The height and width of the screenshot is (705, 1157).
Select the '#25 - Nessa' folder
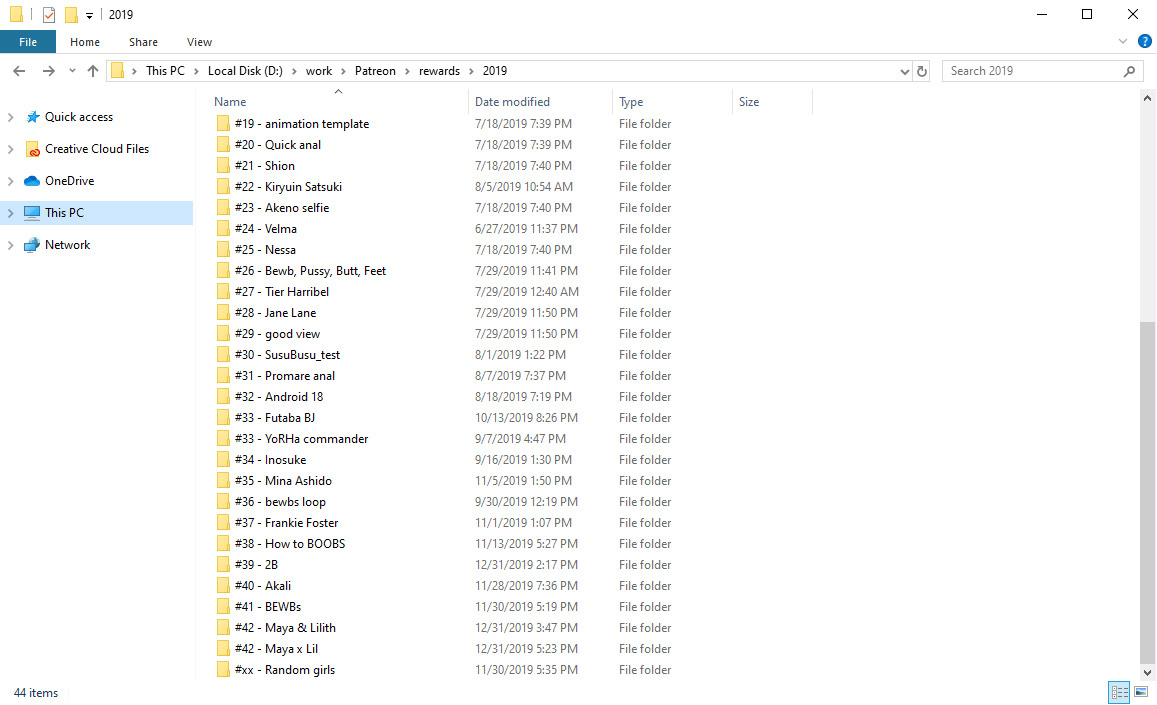click(x=265, y=250)
